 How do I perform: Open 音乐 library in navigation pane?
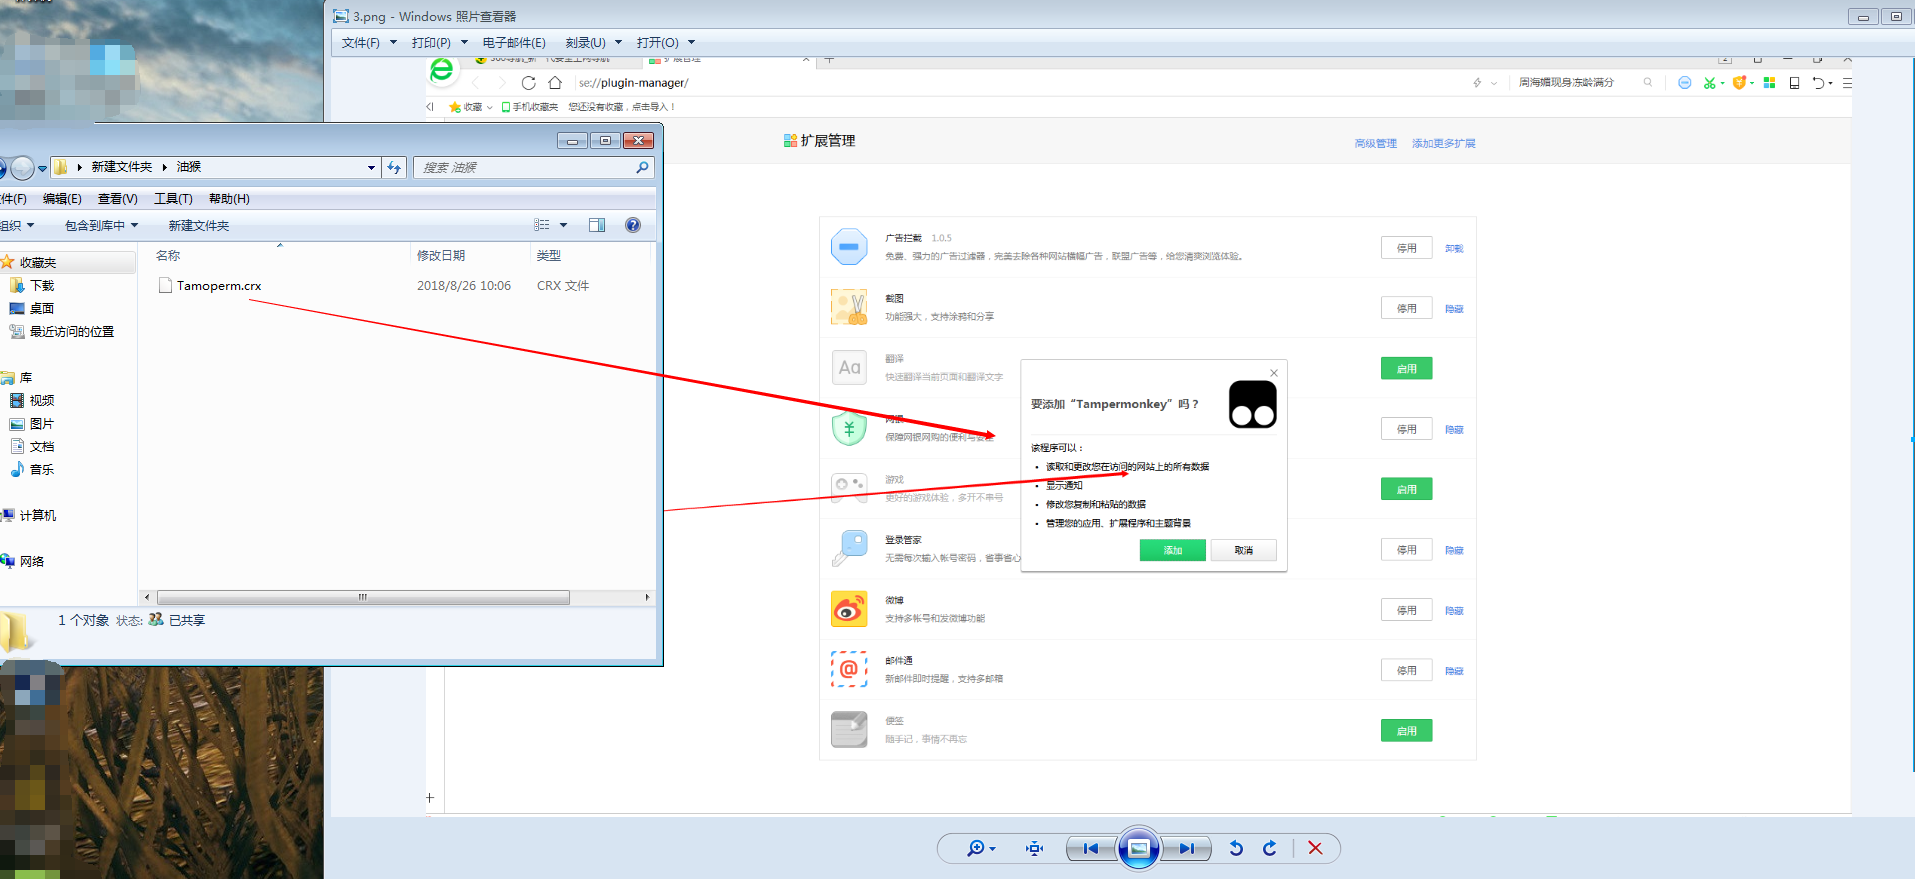(x=42, y=470)
